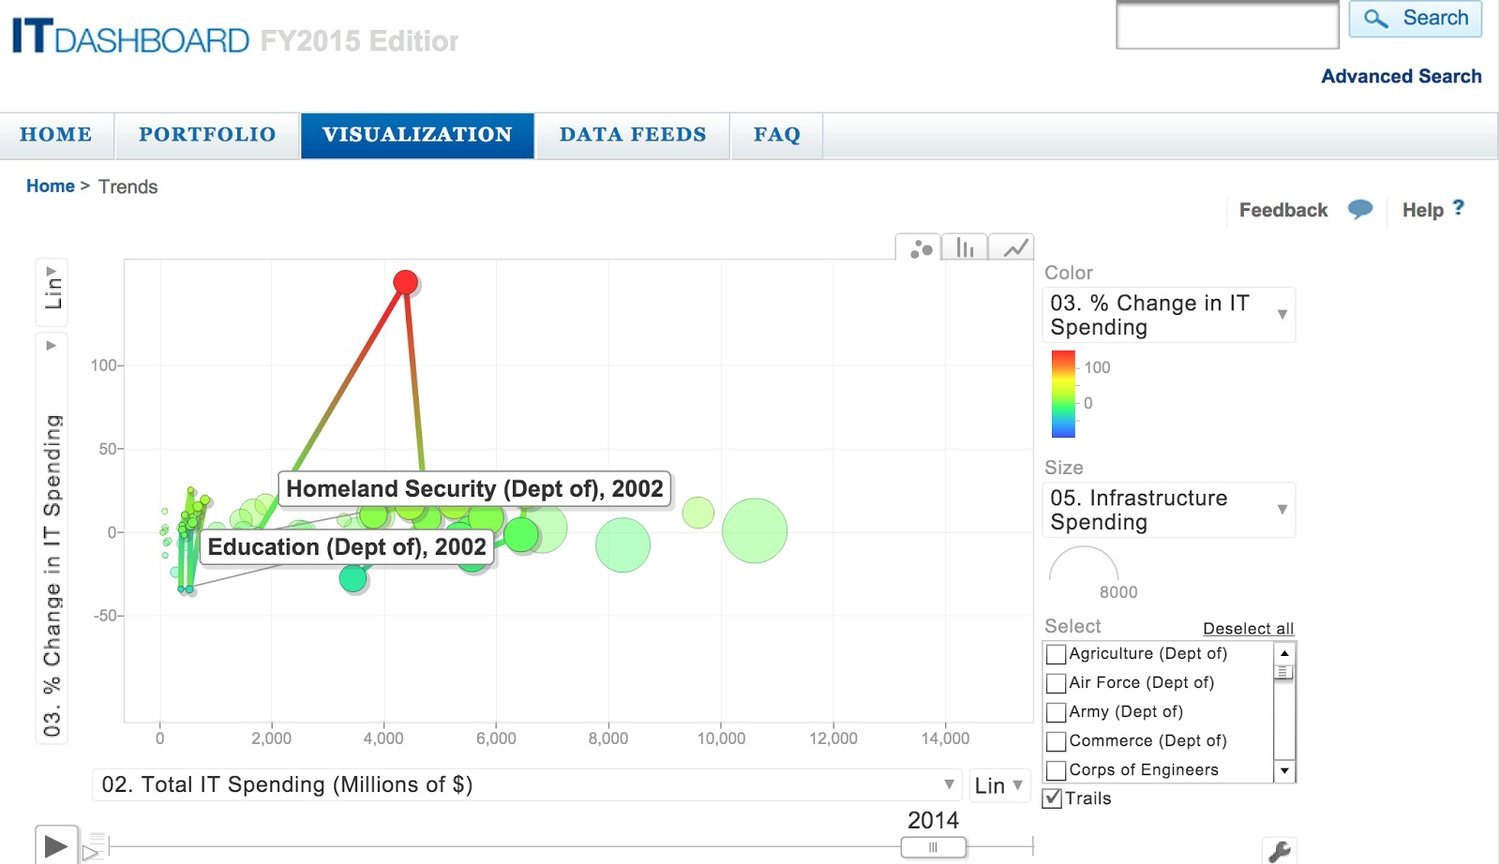Adjust the playback speed arrow
The height and width of the screenshot is (864, 1500).
point(92,851)
